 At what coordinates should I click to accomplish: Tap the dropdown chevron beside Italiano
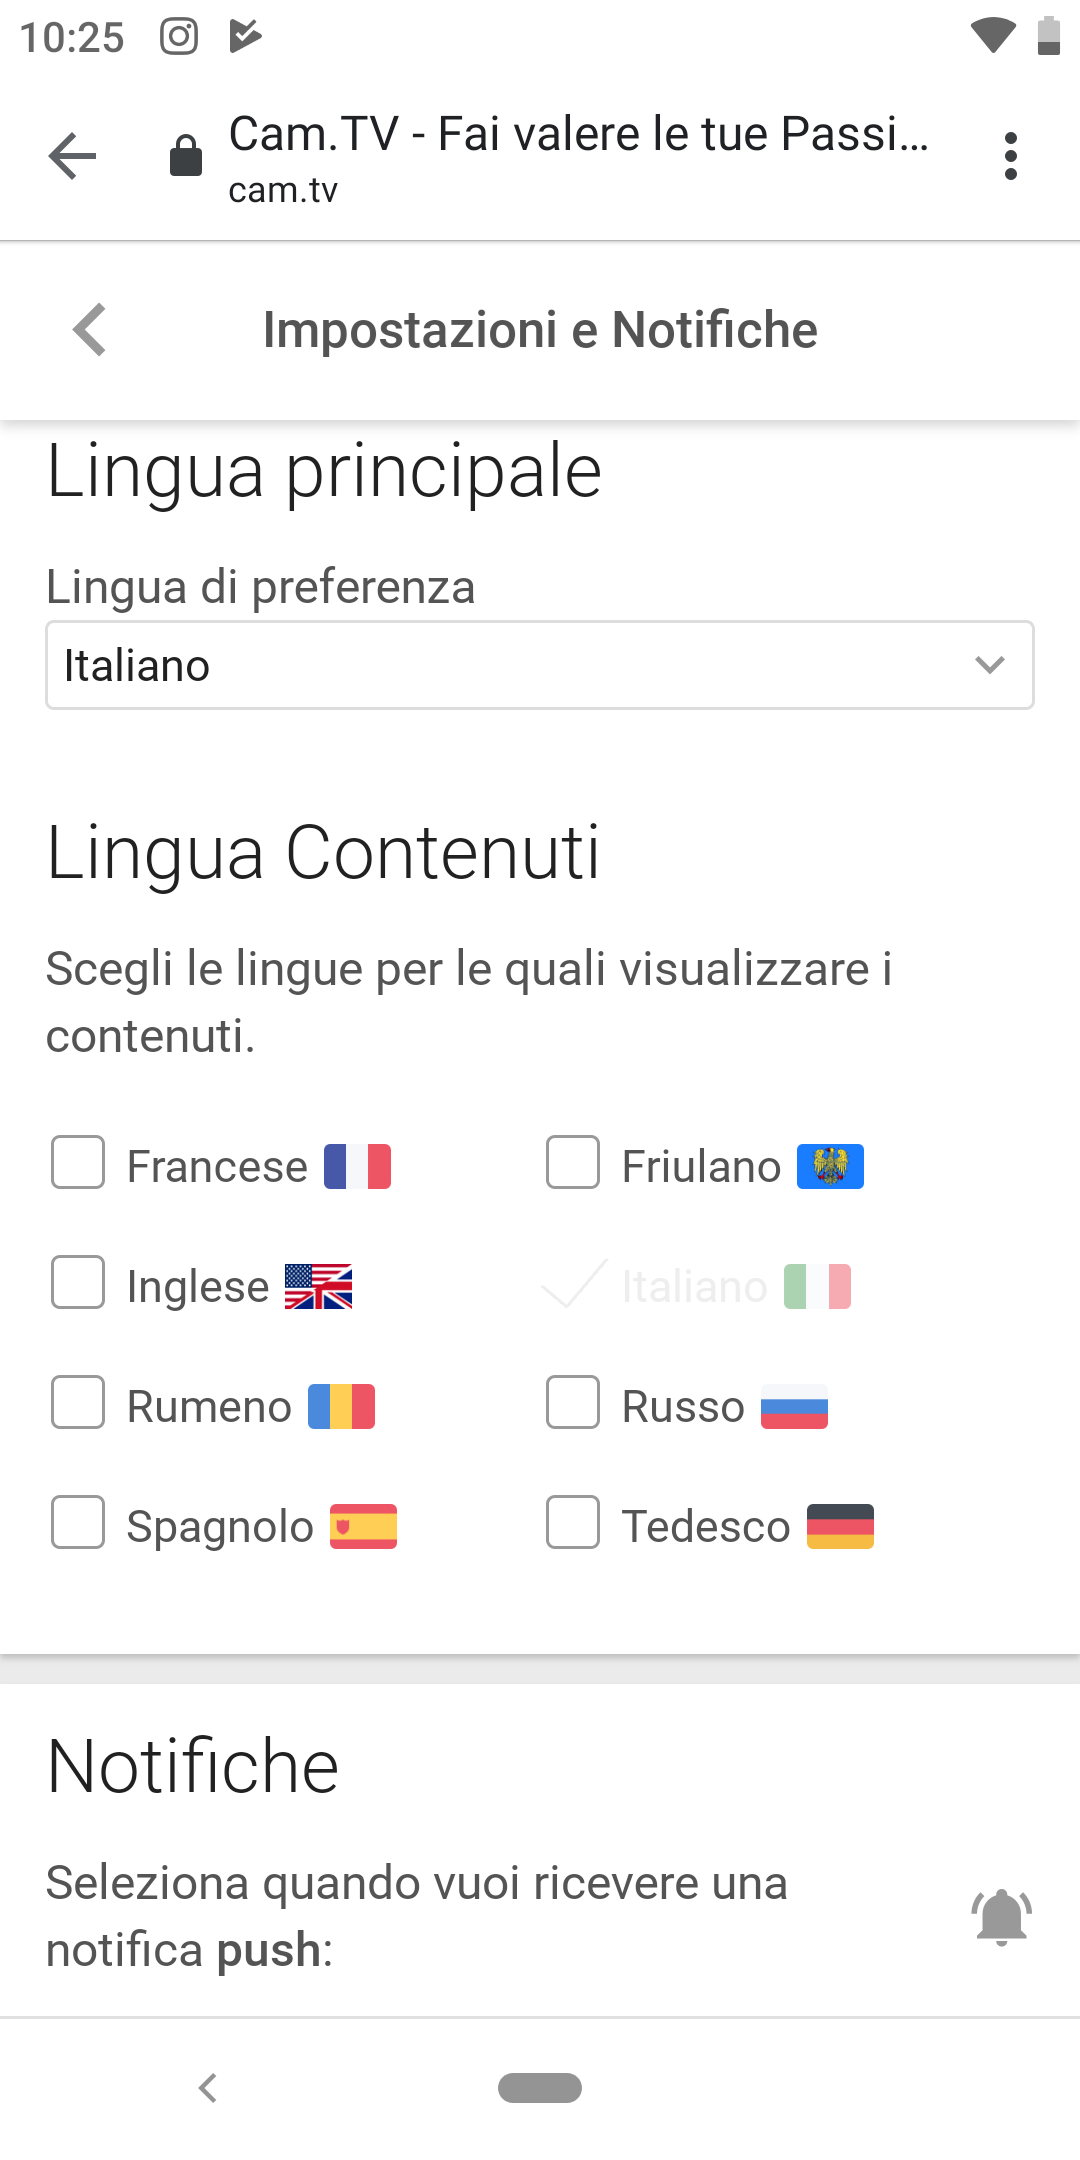[x=989, y=665]
